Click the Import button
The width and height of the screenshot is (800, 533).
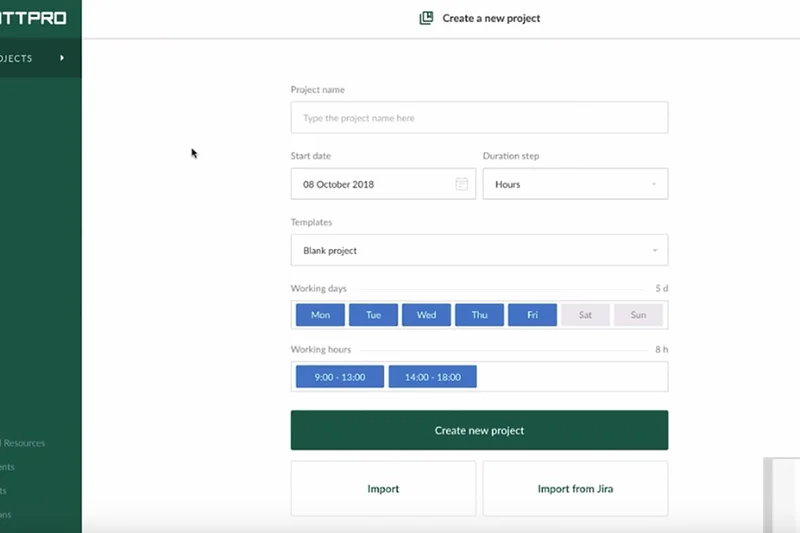383,489
